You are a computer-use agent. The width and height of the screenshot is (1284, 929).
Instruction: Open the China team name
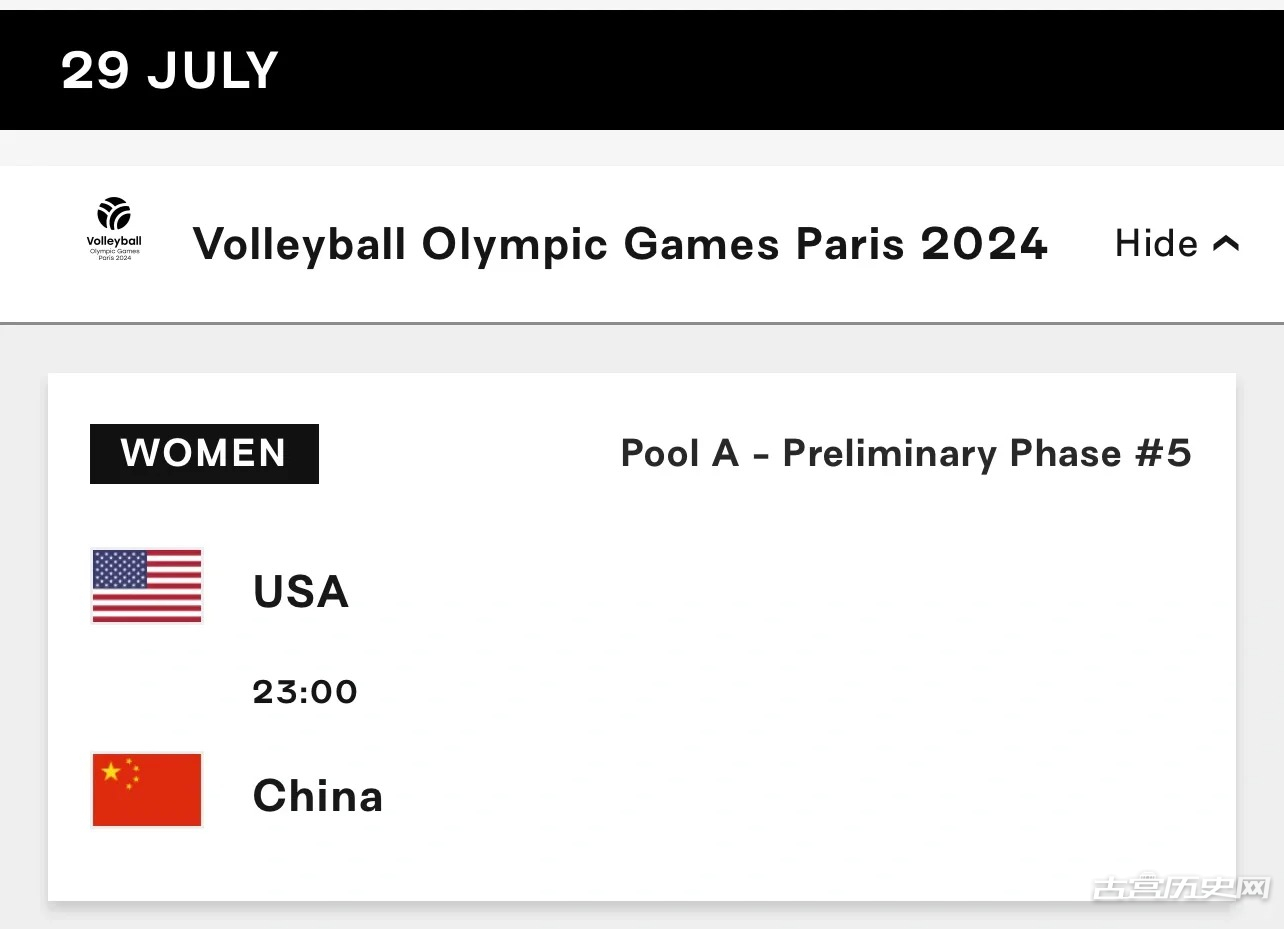[x=318, y=796]
